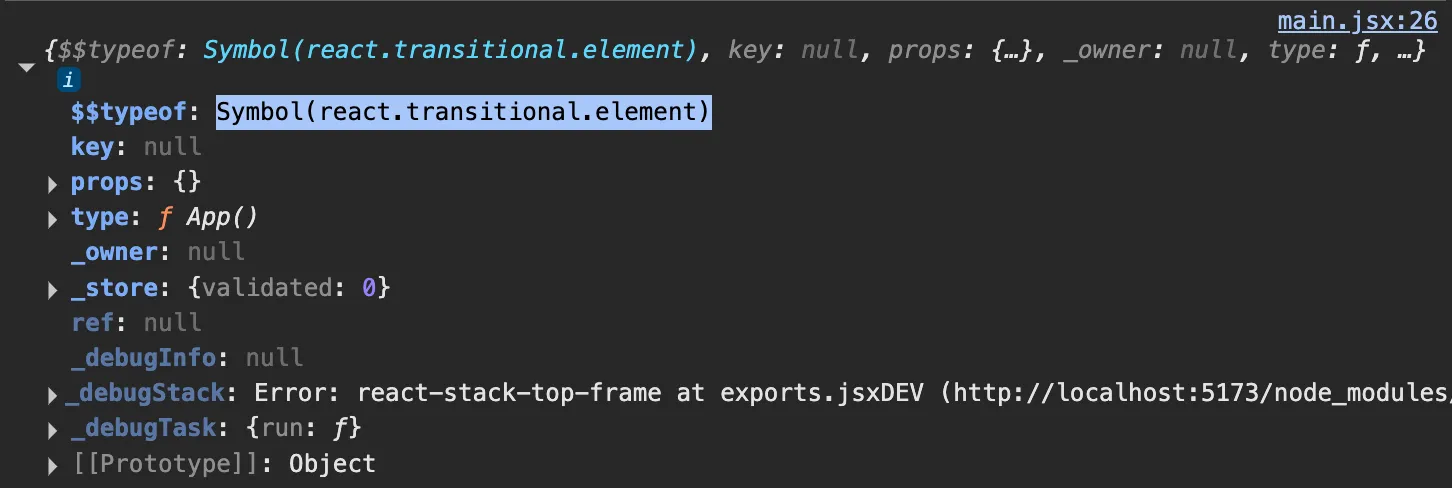Expand the props property arrow
1452x488 pixels.
pos(53,184)
